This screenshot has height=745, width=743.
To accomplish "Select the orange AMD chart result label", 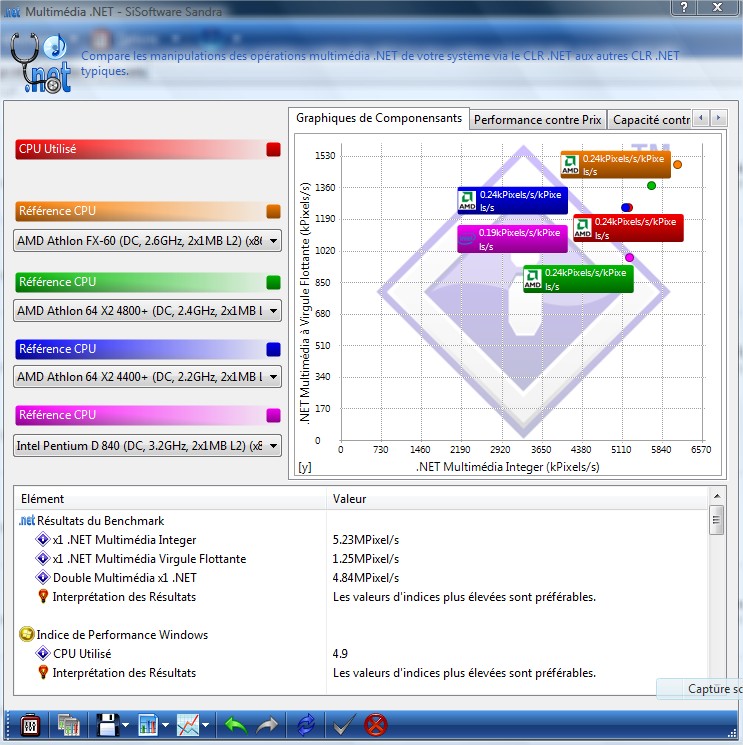I will 615,164.
